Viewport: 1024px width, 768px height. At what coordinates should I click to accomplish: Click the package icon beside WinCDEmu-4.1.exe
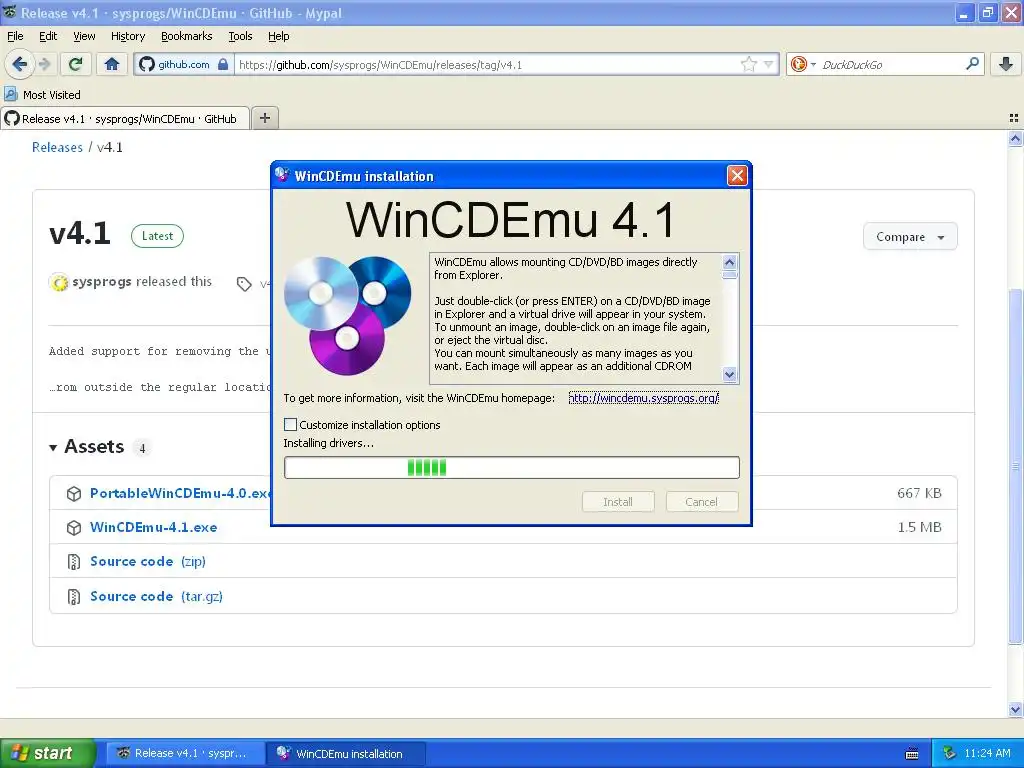tap(74, 528)
